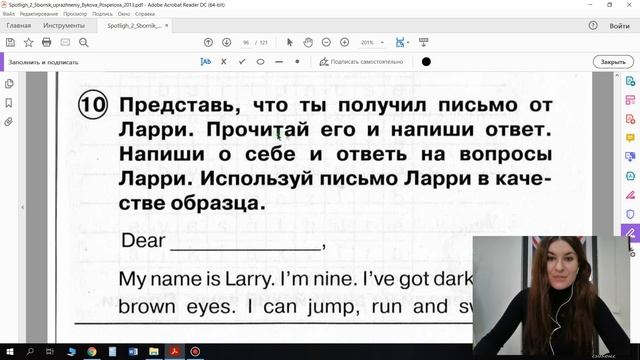The width and height of the screenshot is (640, 360).
Task: Open the yellow comment tool in right pane
Action: tap(630, 138)
